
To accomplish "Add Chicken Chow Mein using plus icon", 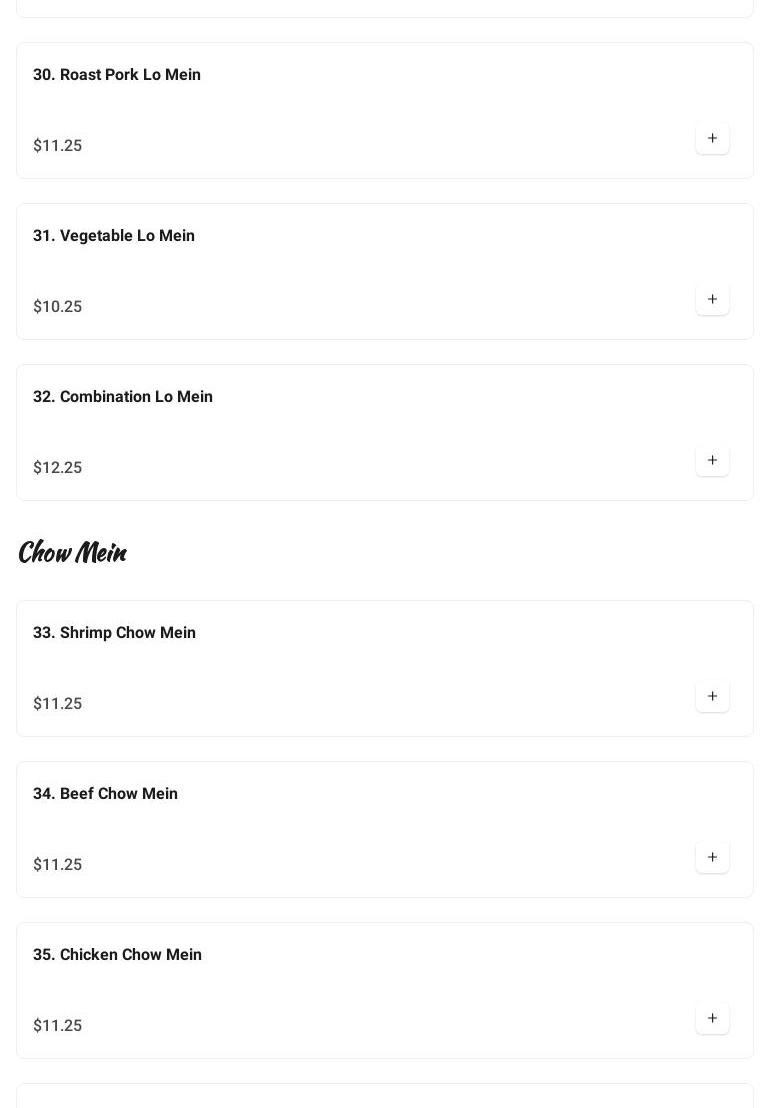I will coord(712,1018).
